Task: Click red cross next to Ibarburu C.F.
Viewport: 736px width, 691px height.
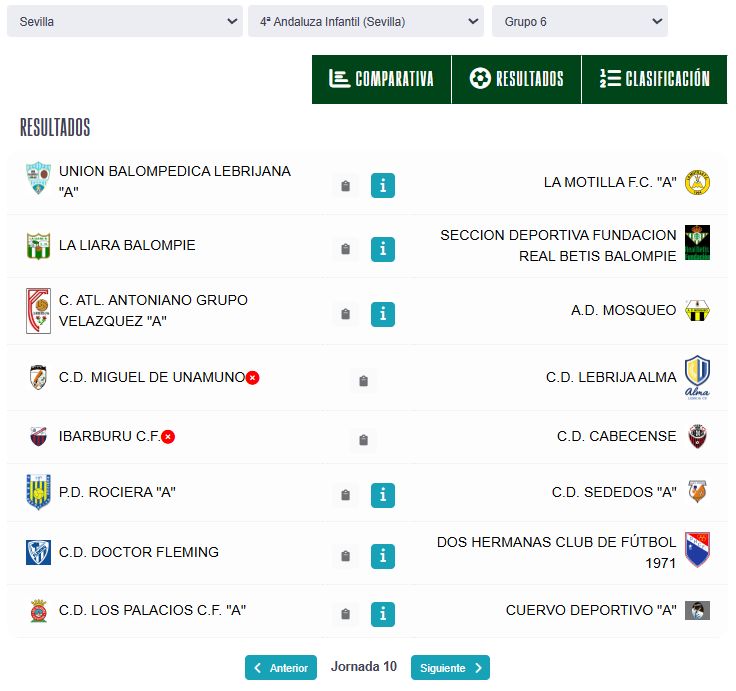Action: point(168,437)
